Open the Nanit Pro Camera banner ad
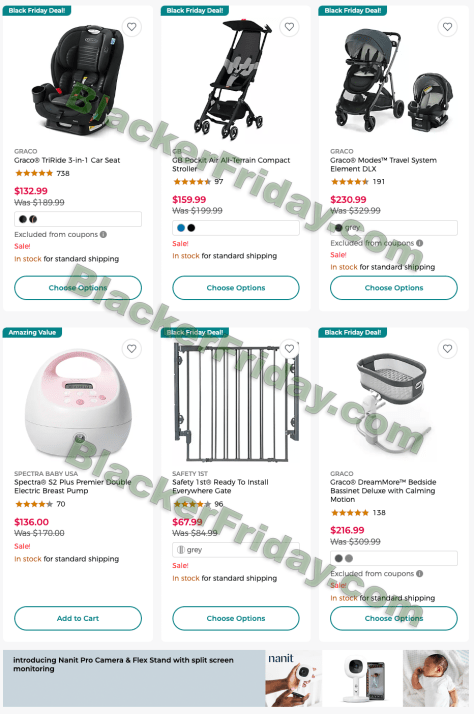 coord(236,678)
